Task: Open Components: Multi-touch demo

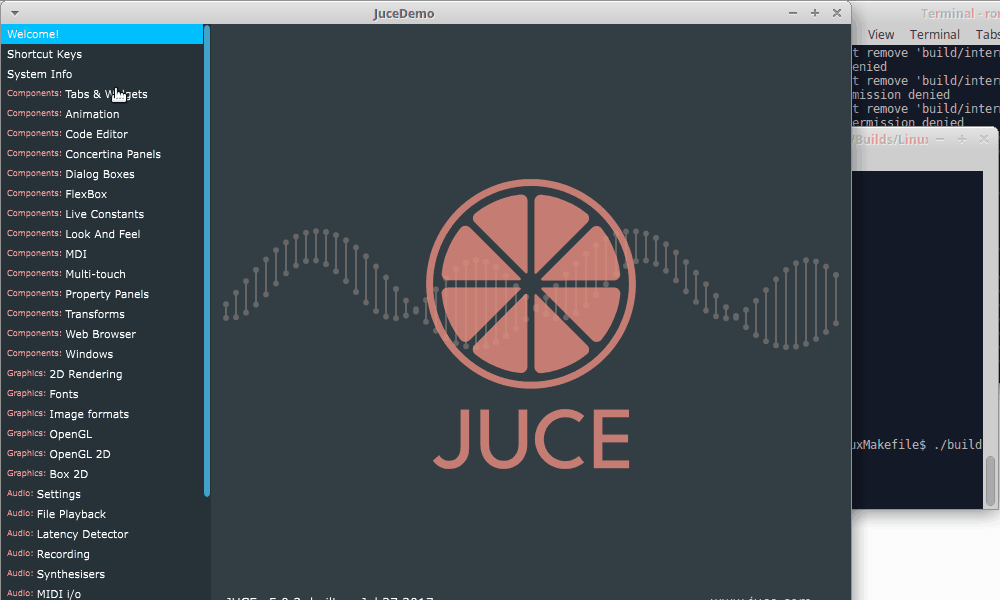Action: [x=102, y=274]
